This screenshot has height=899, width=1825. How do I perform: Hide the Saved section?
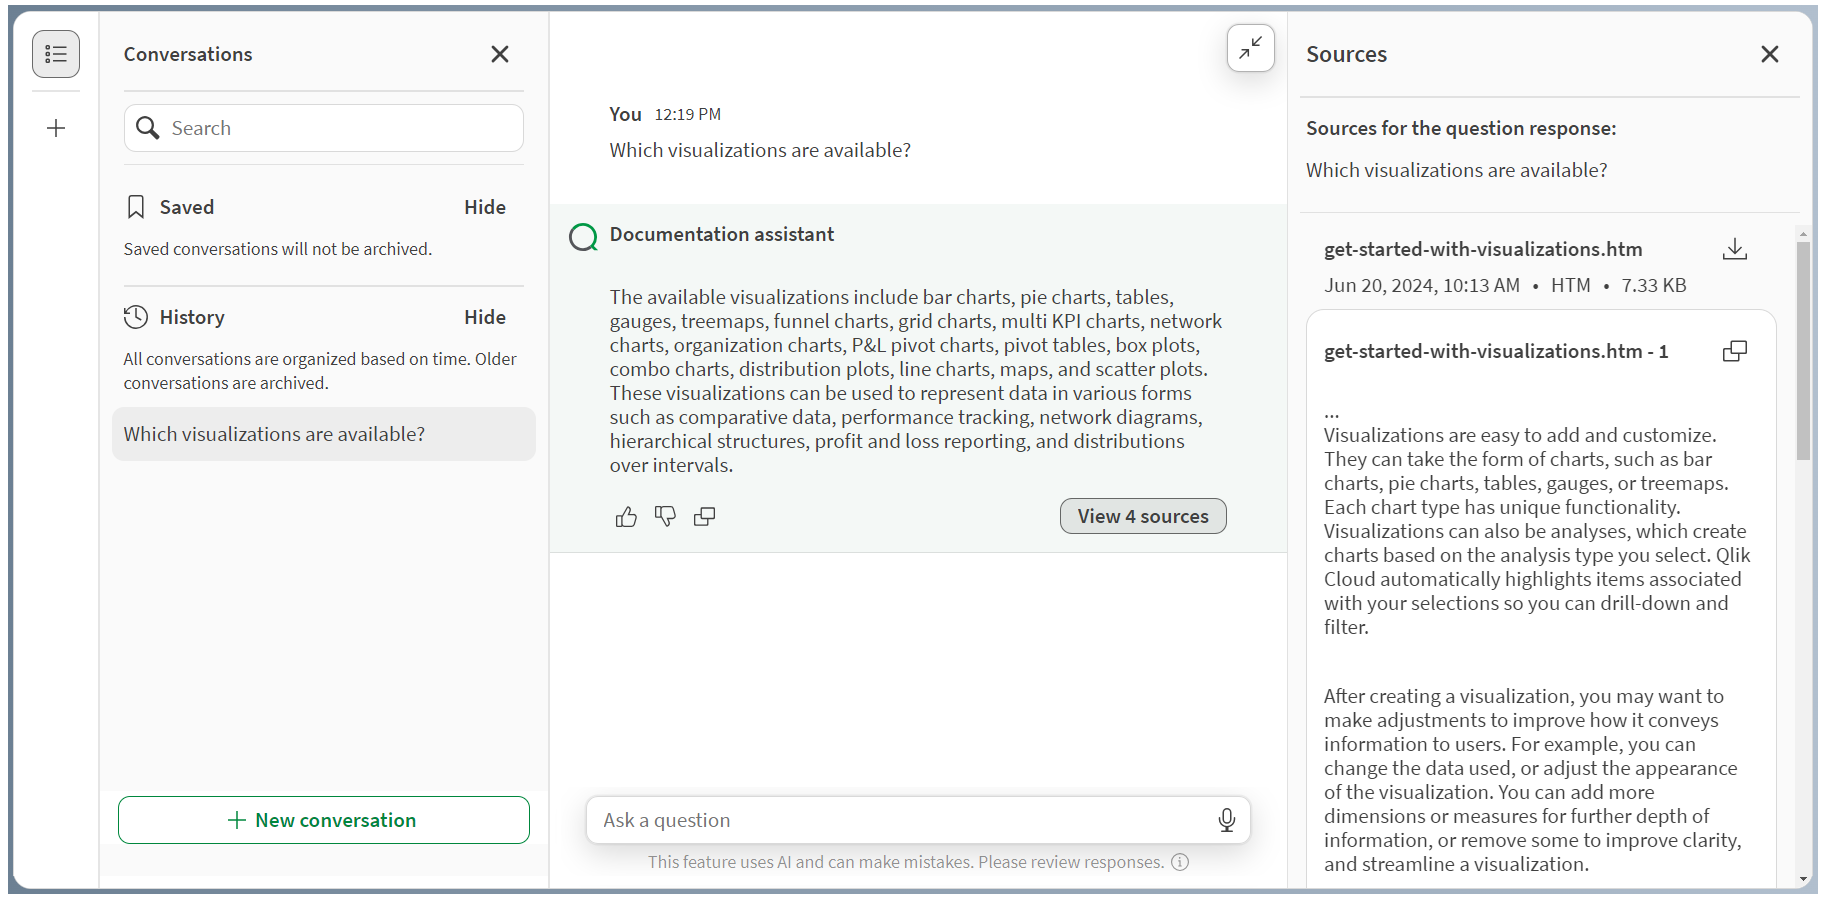tap(485, 207)
